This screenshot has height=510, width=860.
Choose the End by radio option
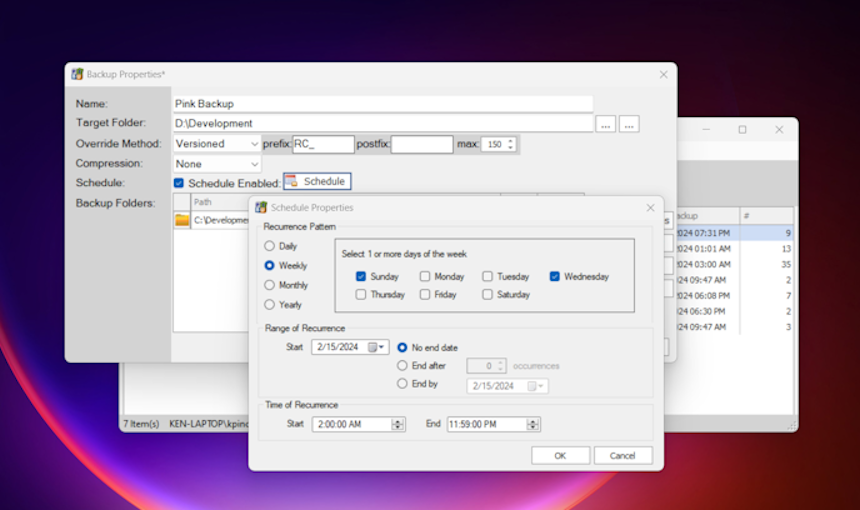(x=402, y=384)
